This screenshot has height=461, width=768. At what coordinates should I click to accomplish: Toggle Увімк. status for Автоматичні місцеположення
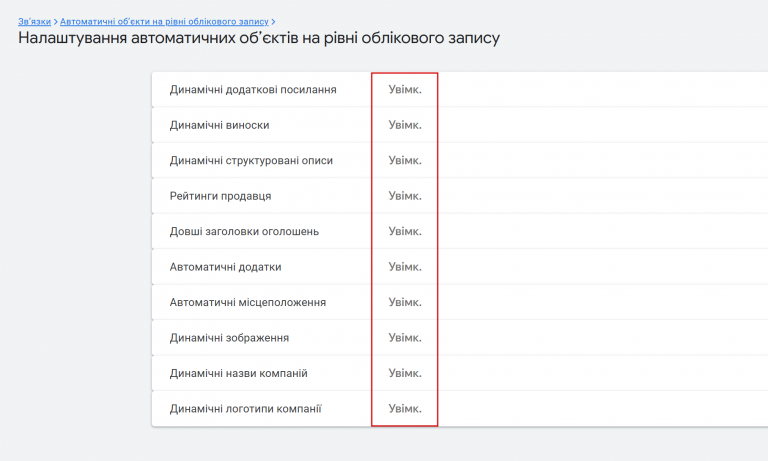[405, 302]
